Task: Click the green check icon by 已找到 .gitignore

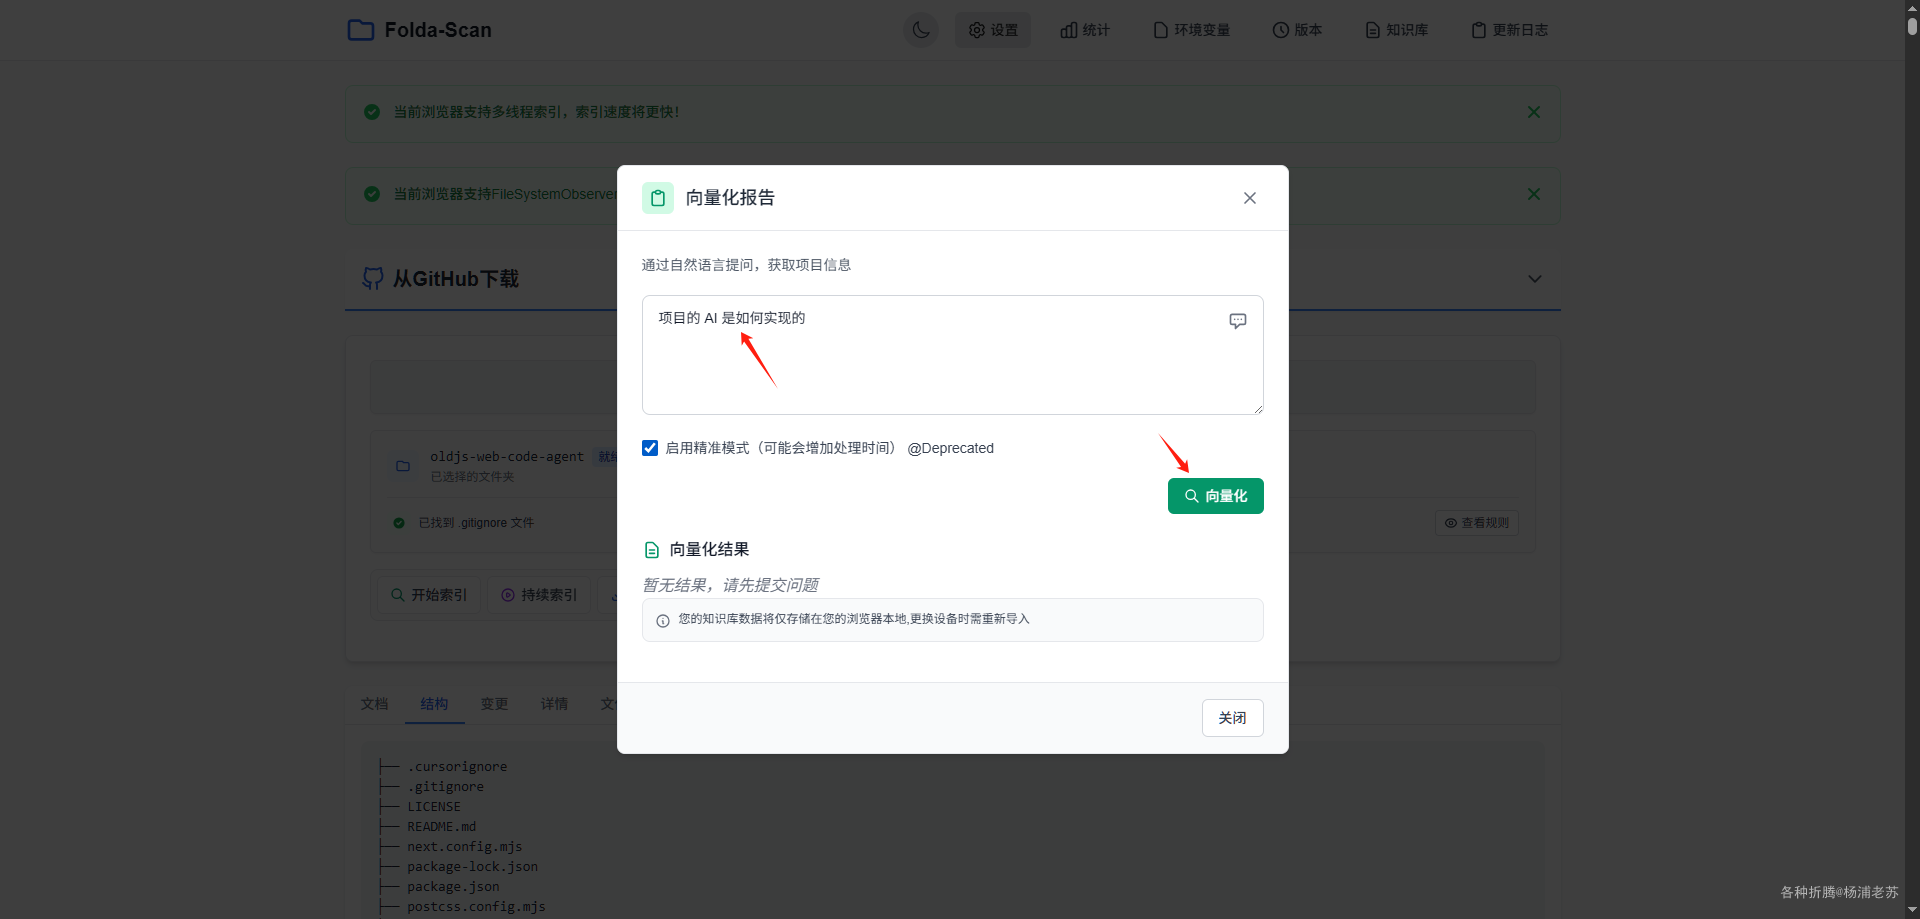Action: (x=399, y=523)
